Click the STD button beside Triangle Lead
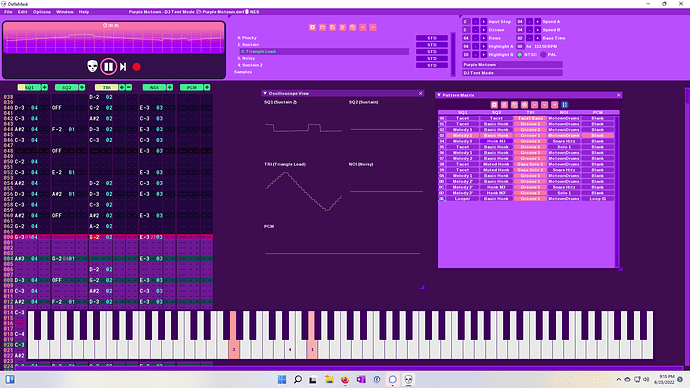 432,51
